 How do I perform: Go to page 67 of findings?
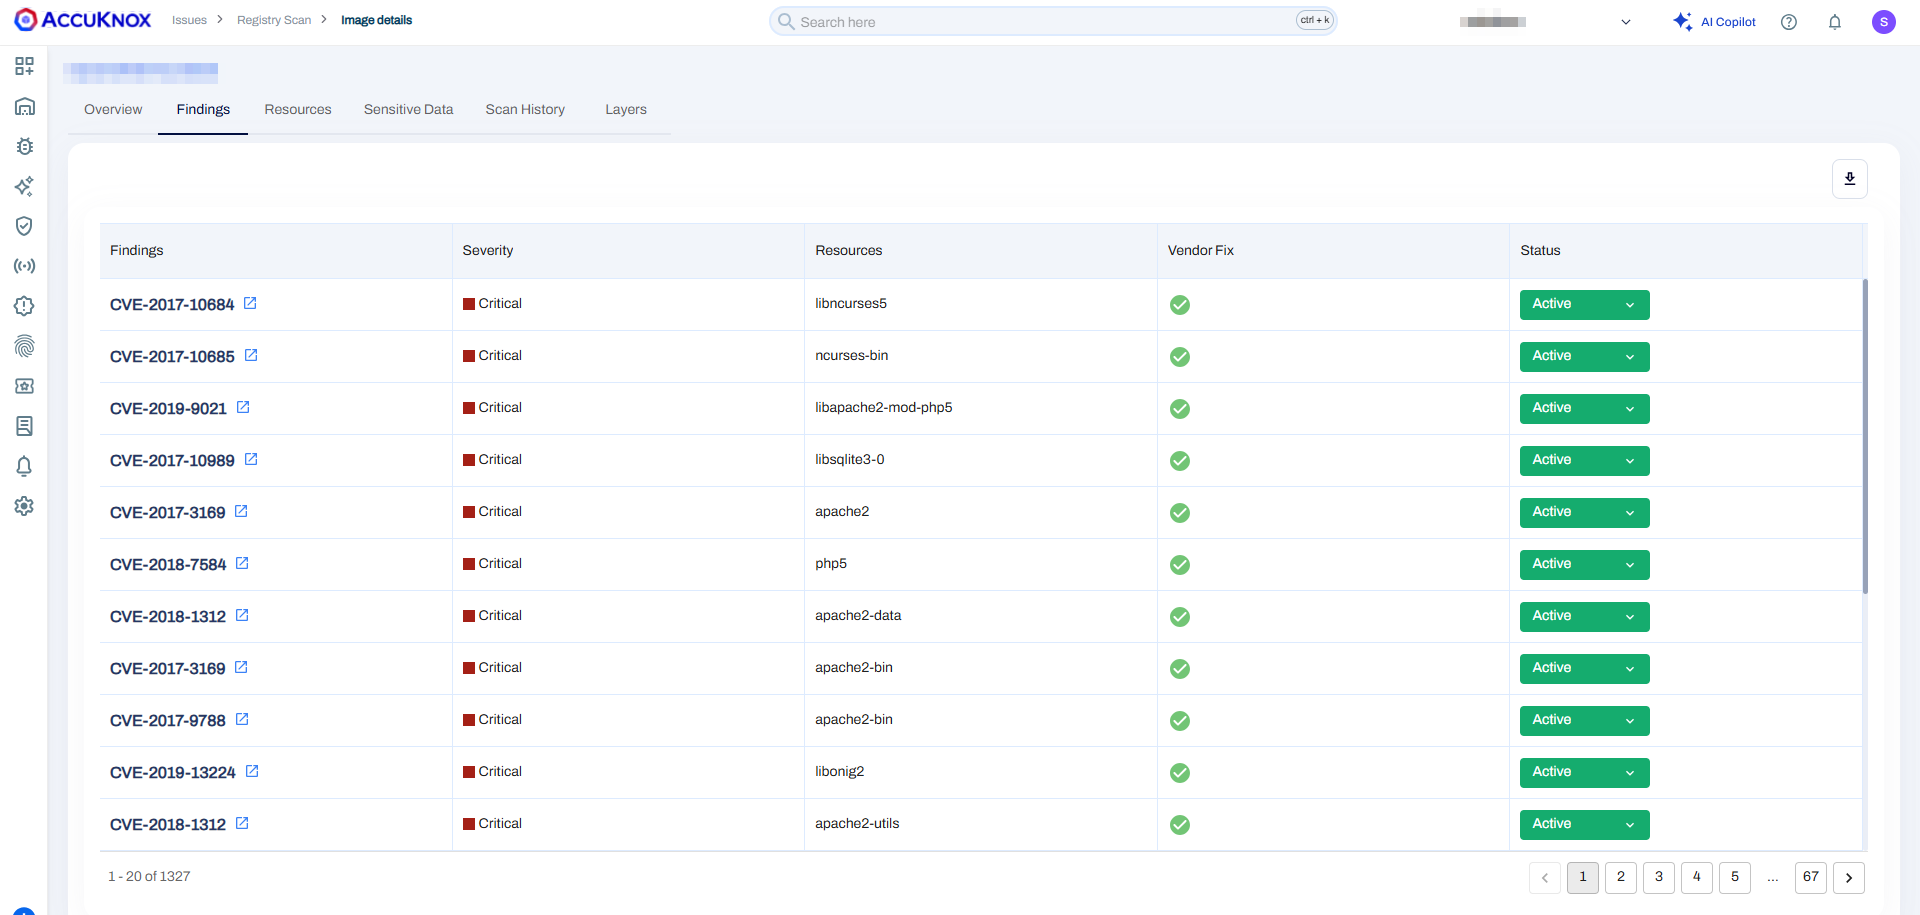pos(1810,877)
